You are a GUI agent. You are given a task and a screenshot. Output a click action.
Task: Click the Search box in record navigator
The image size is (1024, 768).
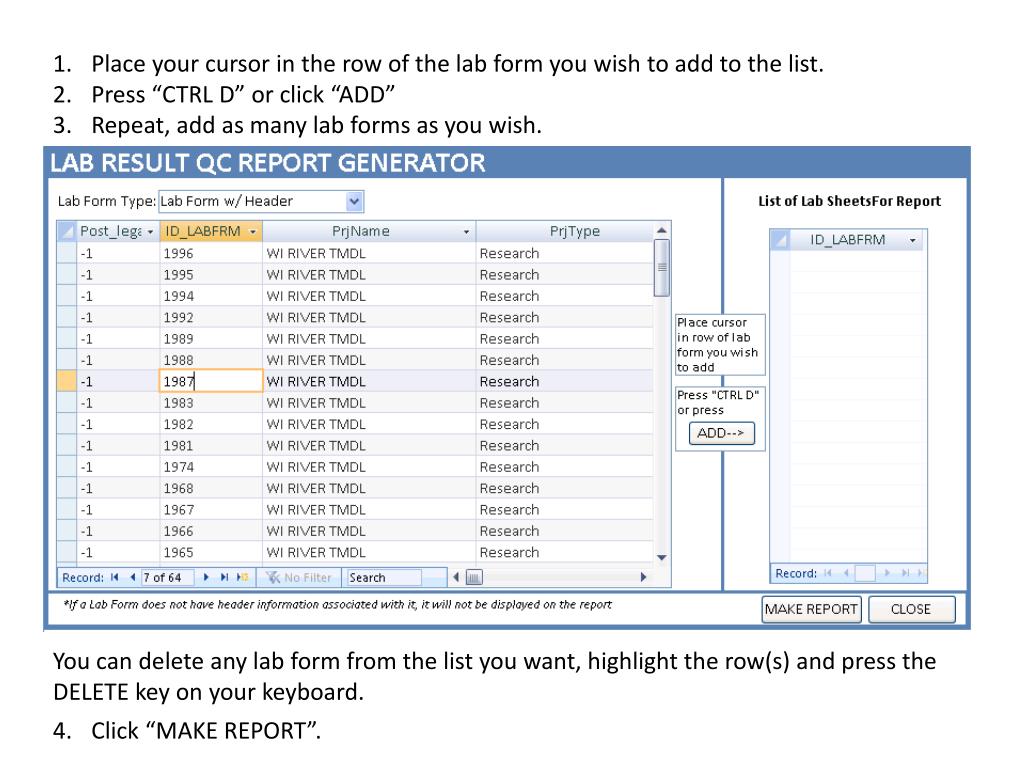click(384, 577)
